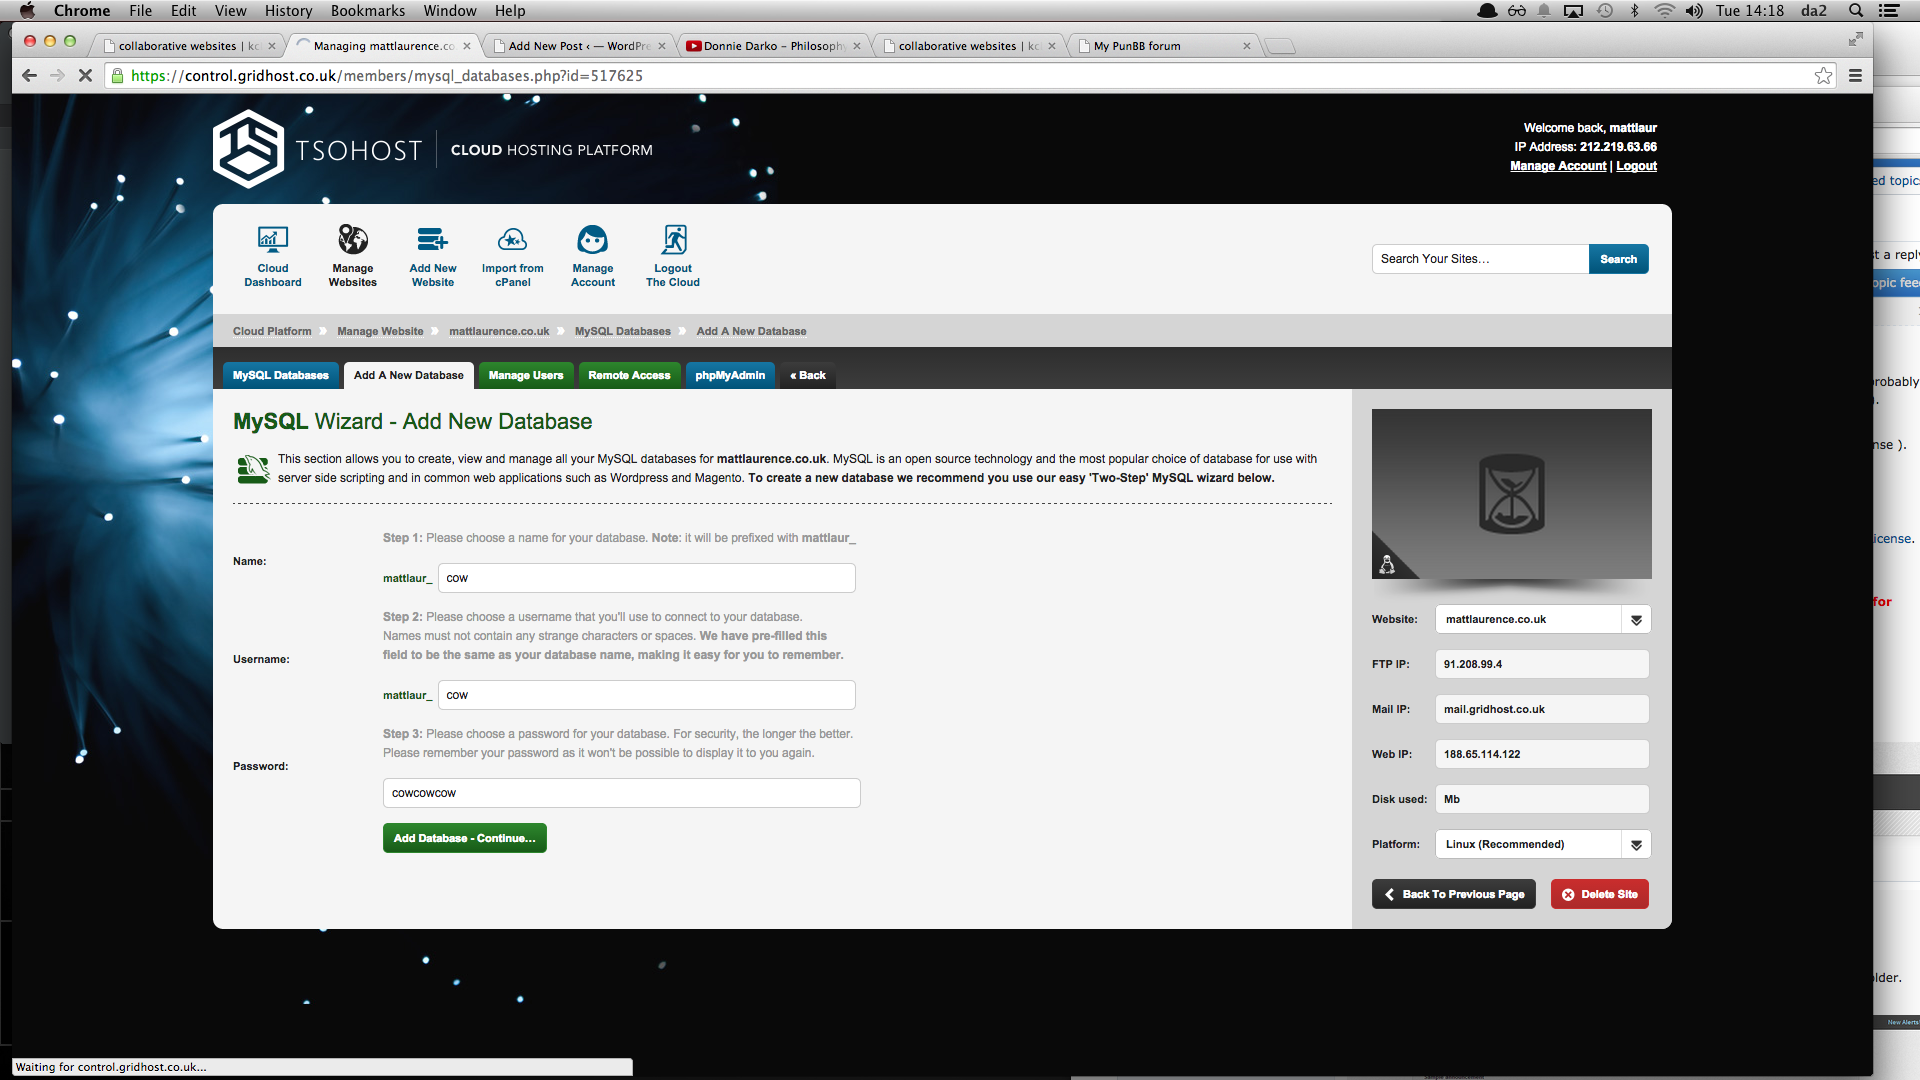Screen dimensions: 1920x1080
Task: Expand the Website dropdown mattlaurence.co.uk
Action: (x=1636, y=620)
